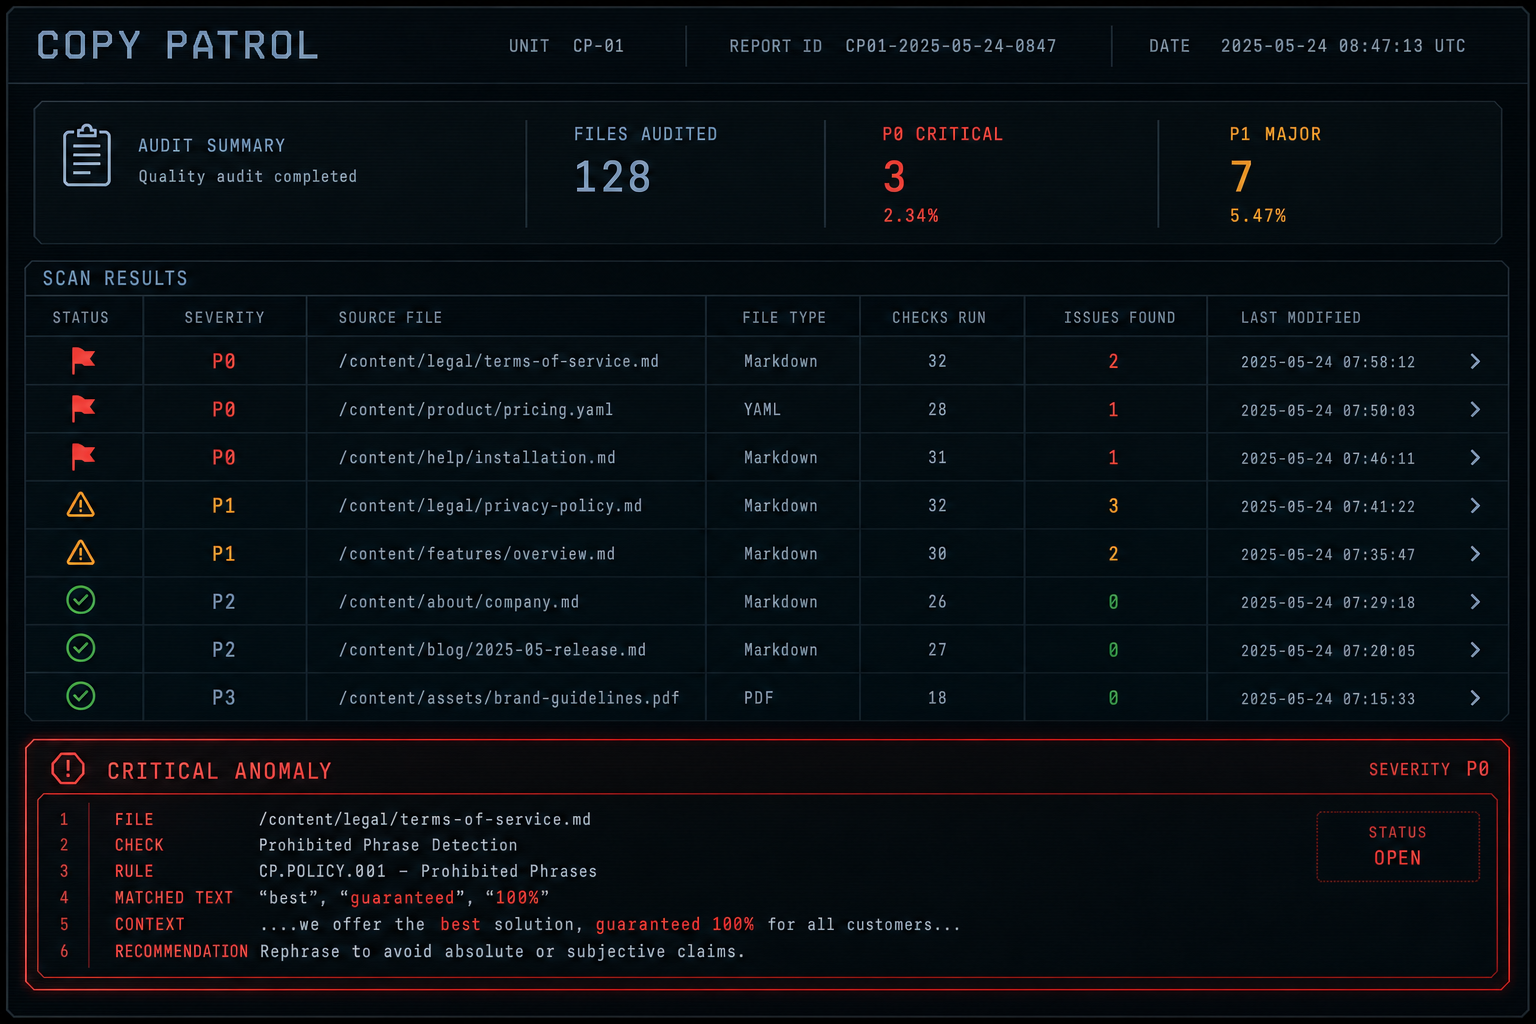Click the P3 severity cell

224,697
